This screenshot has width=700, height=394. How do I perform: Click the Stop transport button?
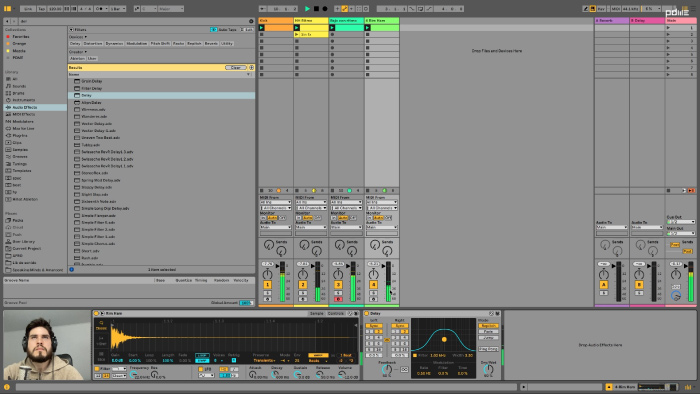pyautogui.click(x=316, y=8)
